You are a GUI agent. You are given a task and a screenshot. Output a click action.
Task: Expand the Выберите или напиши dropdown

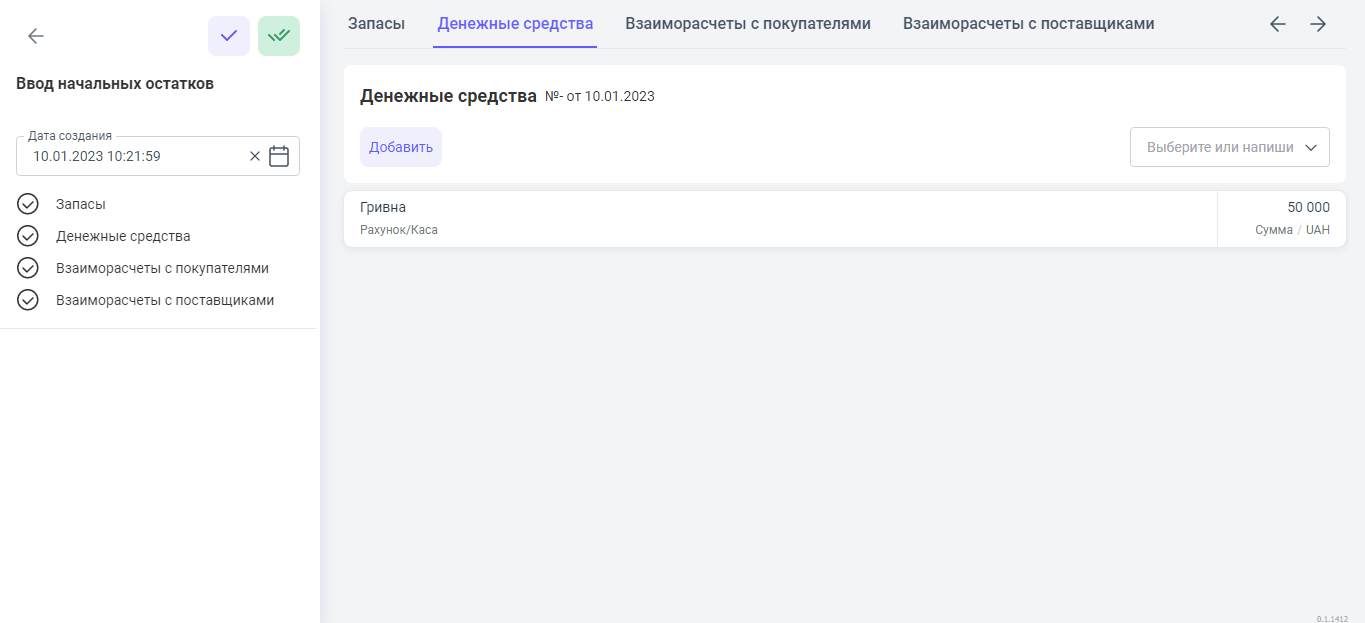1229,147
